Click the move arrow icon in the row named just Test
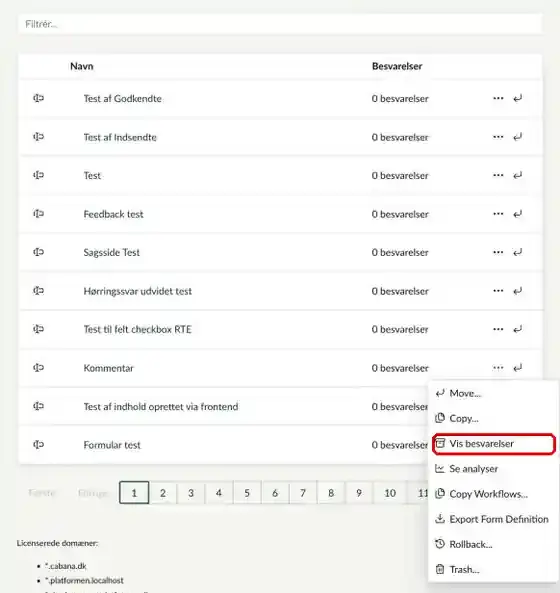Screen dimensions: 560x593 [518, 175]
